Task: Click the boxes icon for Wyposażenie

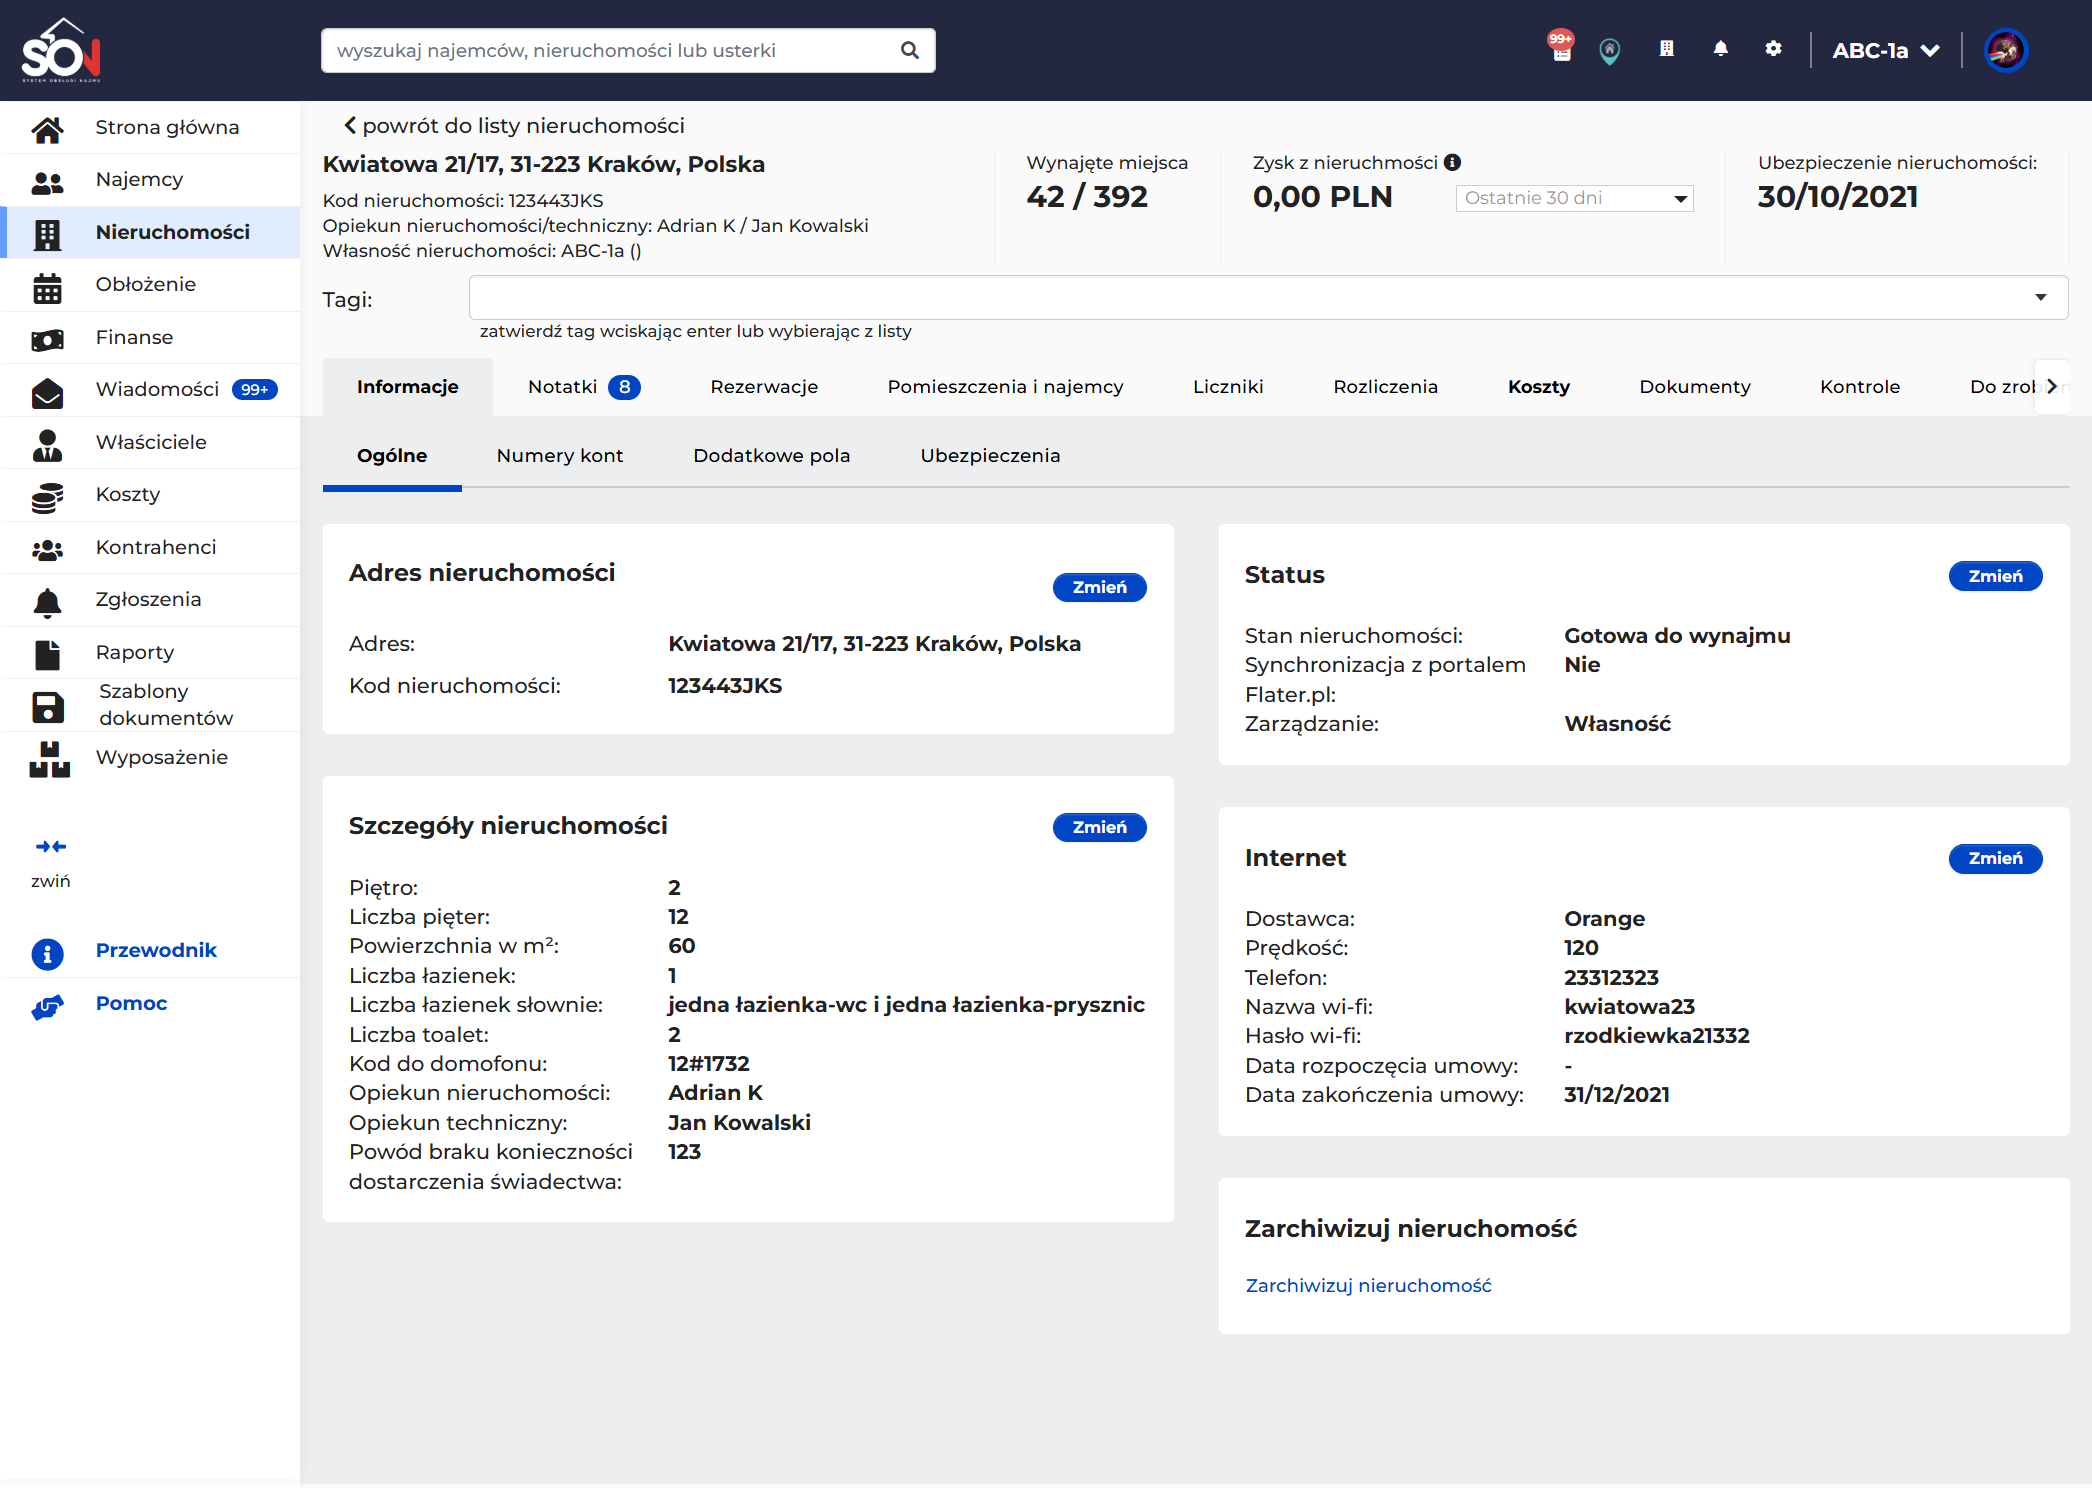Action: click(49, 758)
